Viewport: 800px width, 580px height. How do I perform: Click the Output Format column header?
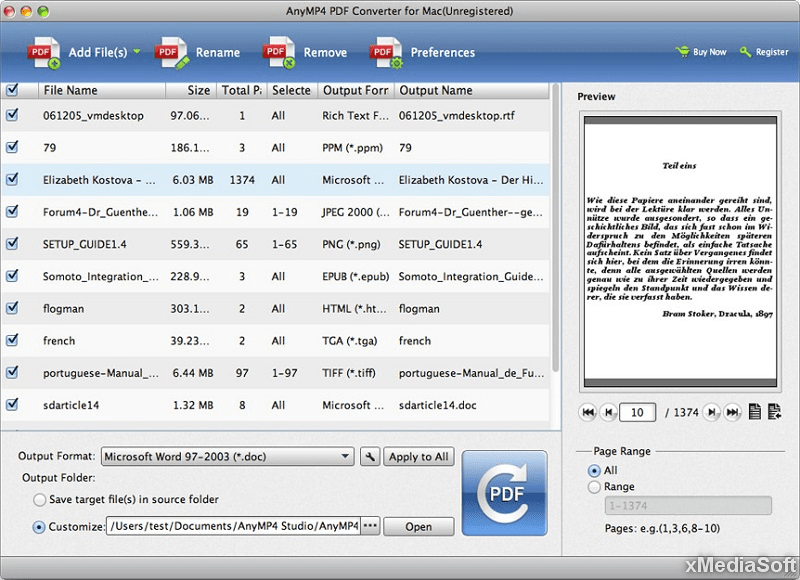click(x=356, y=90)
